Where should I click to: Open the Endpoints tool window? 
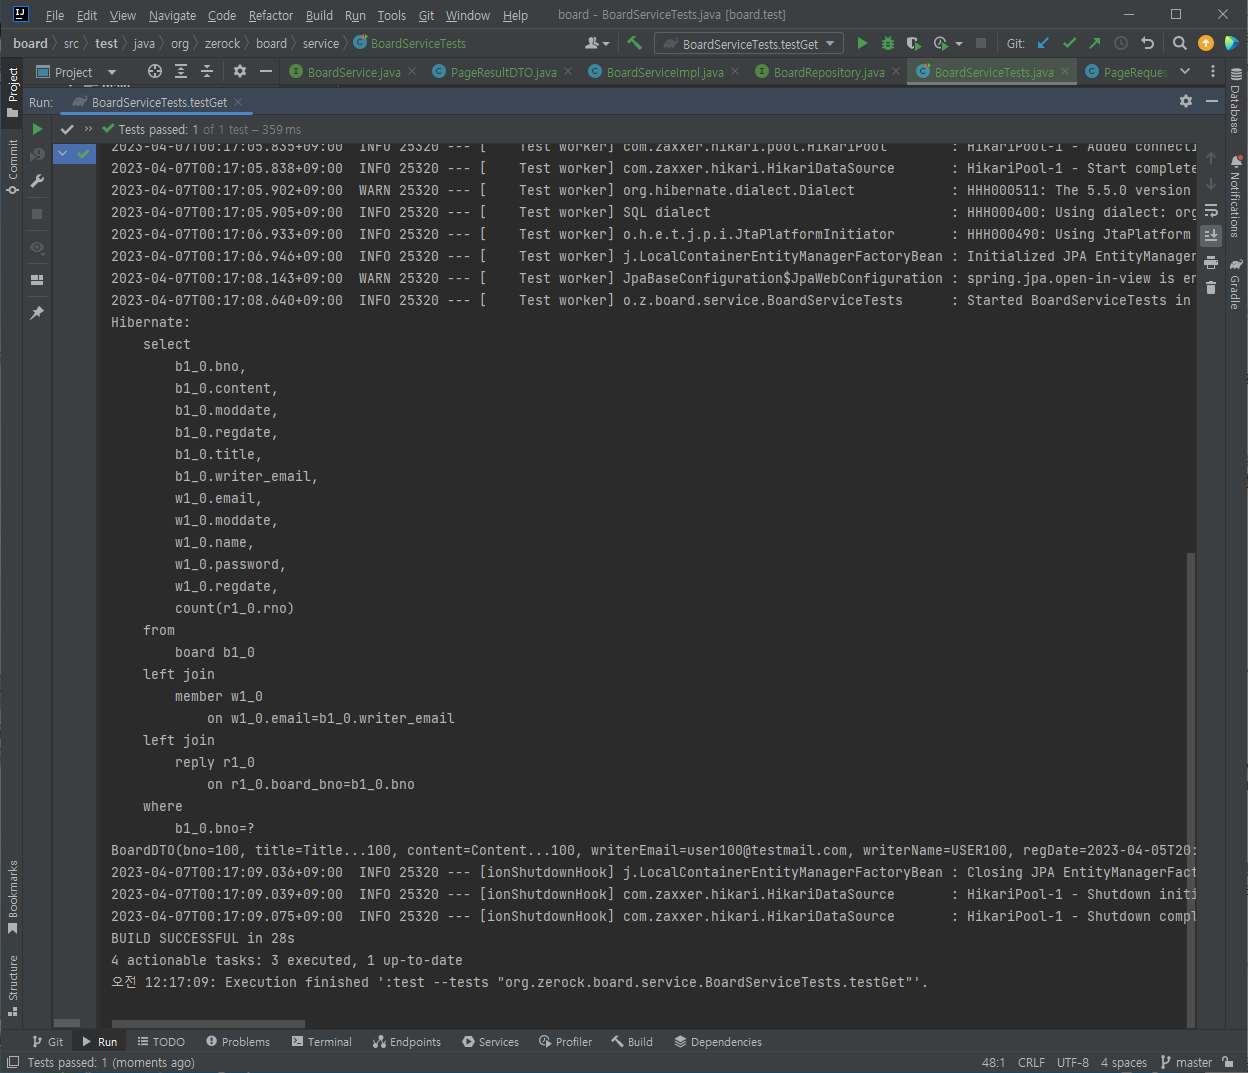click(407, 1041)
